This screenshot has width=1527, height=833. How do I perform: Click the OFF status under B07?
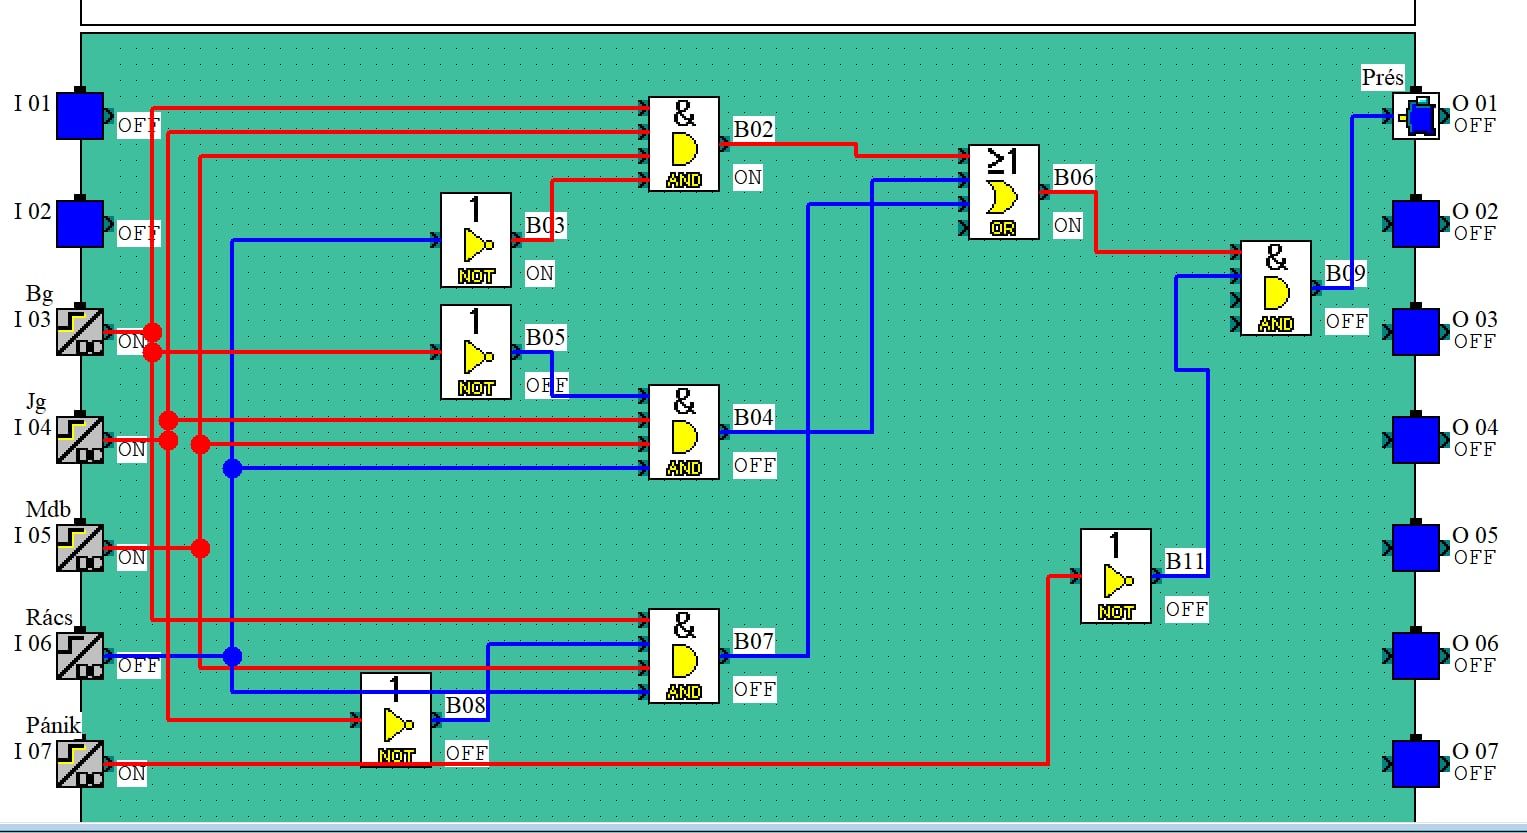click(755, 689)
